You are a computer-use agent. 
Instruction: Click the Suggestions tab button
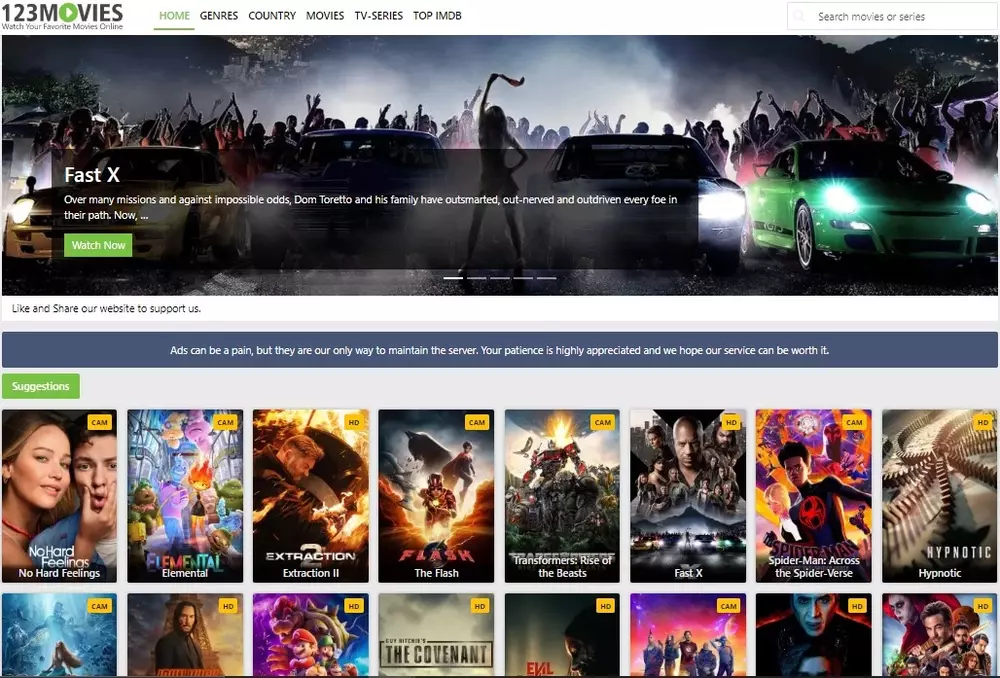pos(41,386)
